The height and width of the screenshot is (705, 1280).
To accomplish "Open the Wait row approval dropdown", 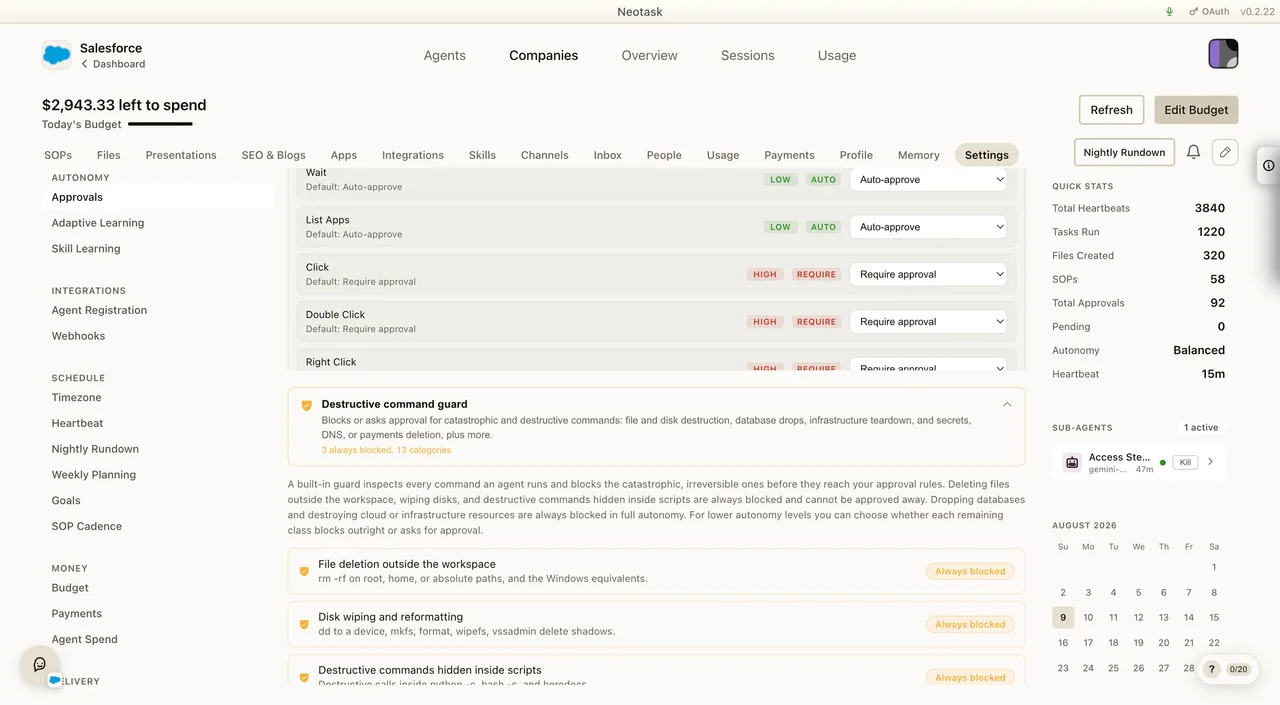I will (929, 180).
